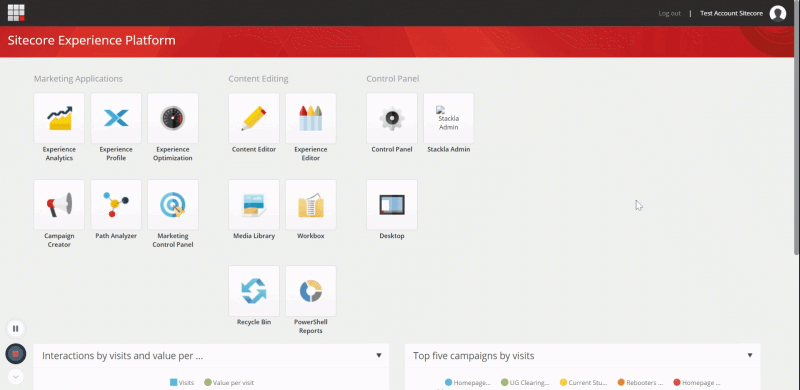Launch PowerShell Reports

tap(311, 291)
